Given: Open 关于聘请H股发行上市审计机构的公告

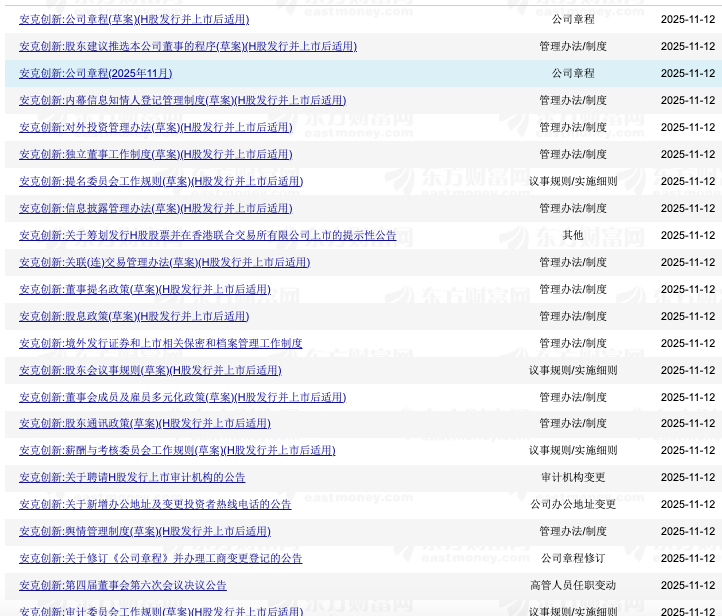Looking at the screenshot, I should click(132, 477).
